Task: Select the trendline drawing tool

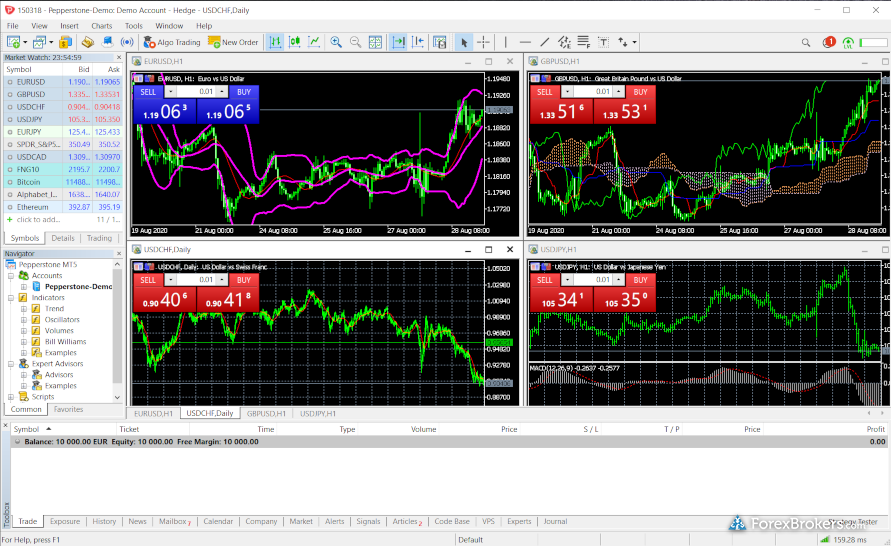Action: coord(544,42)
